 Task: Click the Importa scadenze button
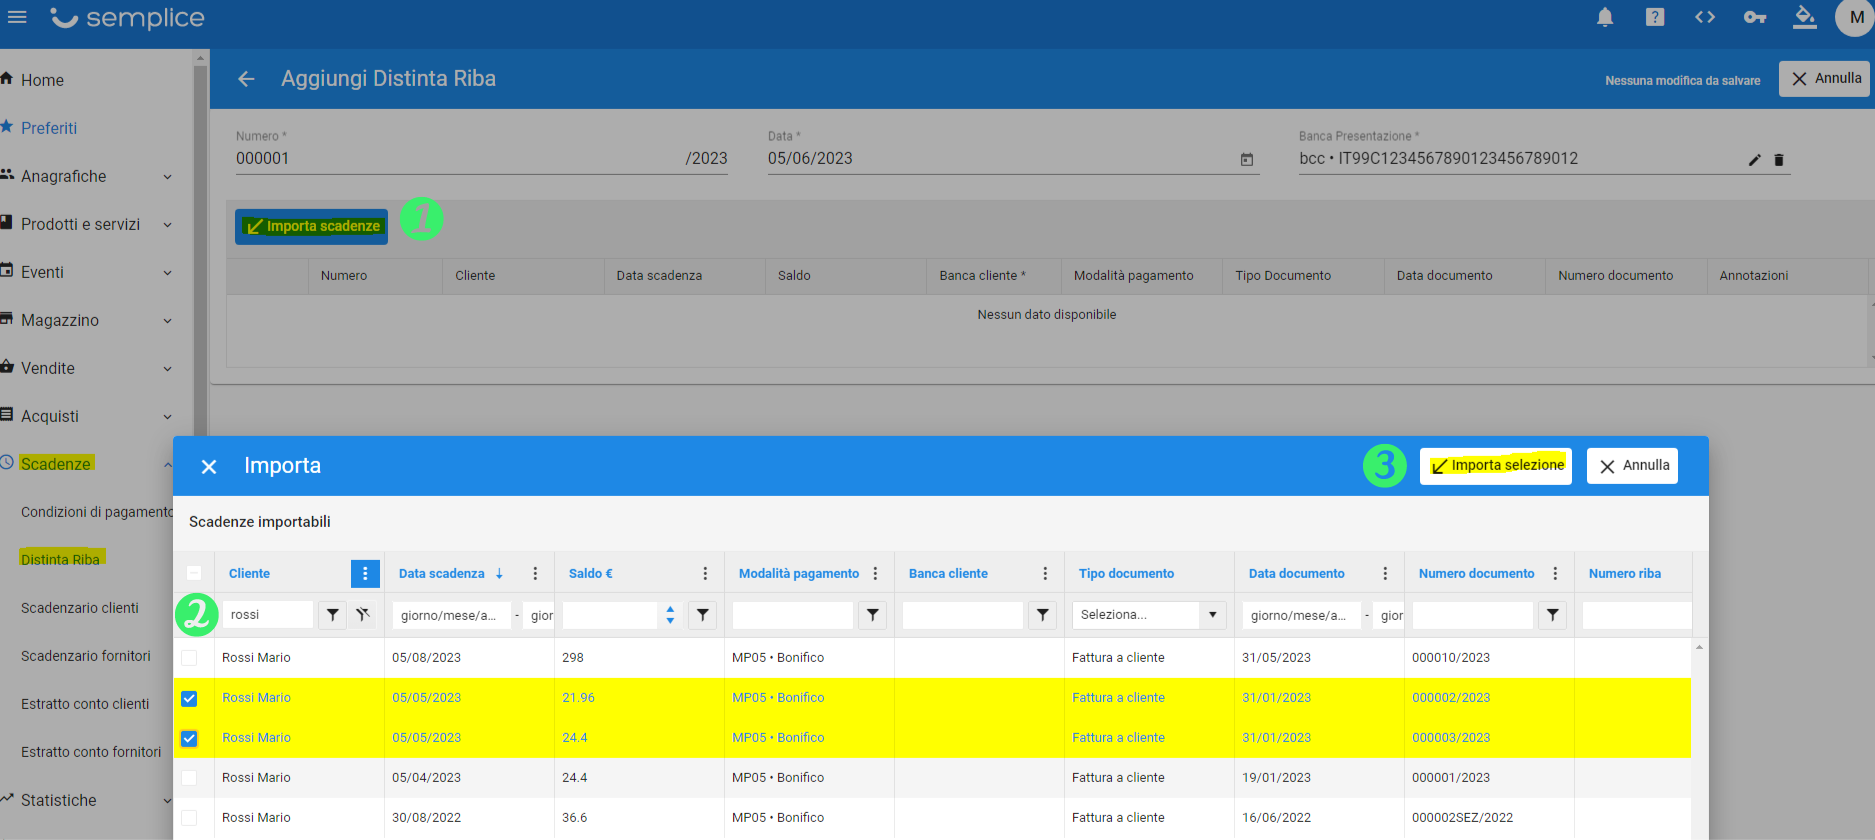pos(311,226)
